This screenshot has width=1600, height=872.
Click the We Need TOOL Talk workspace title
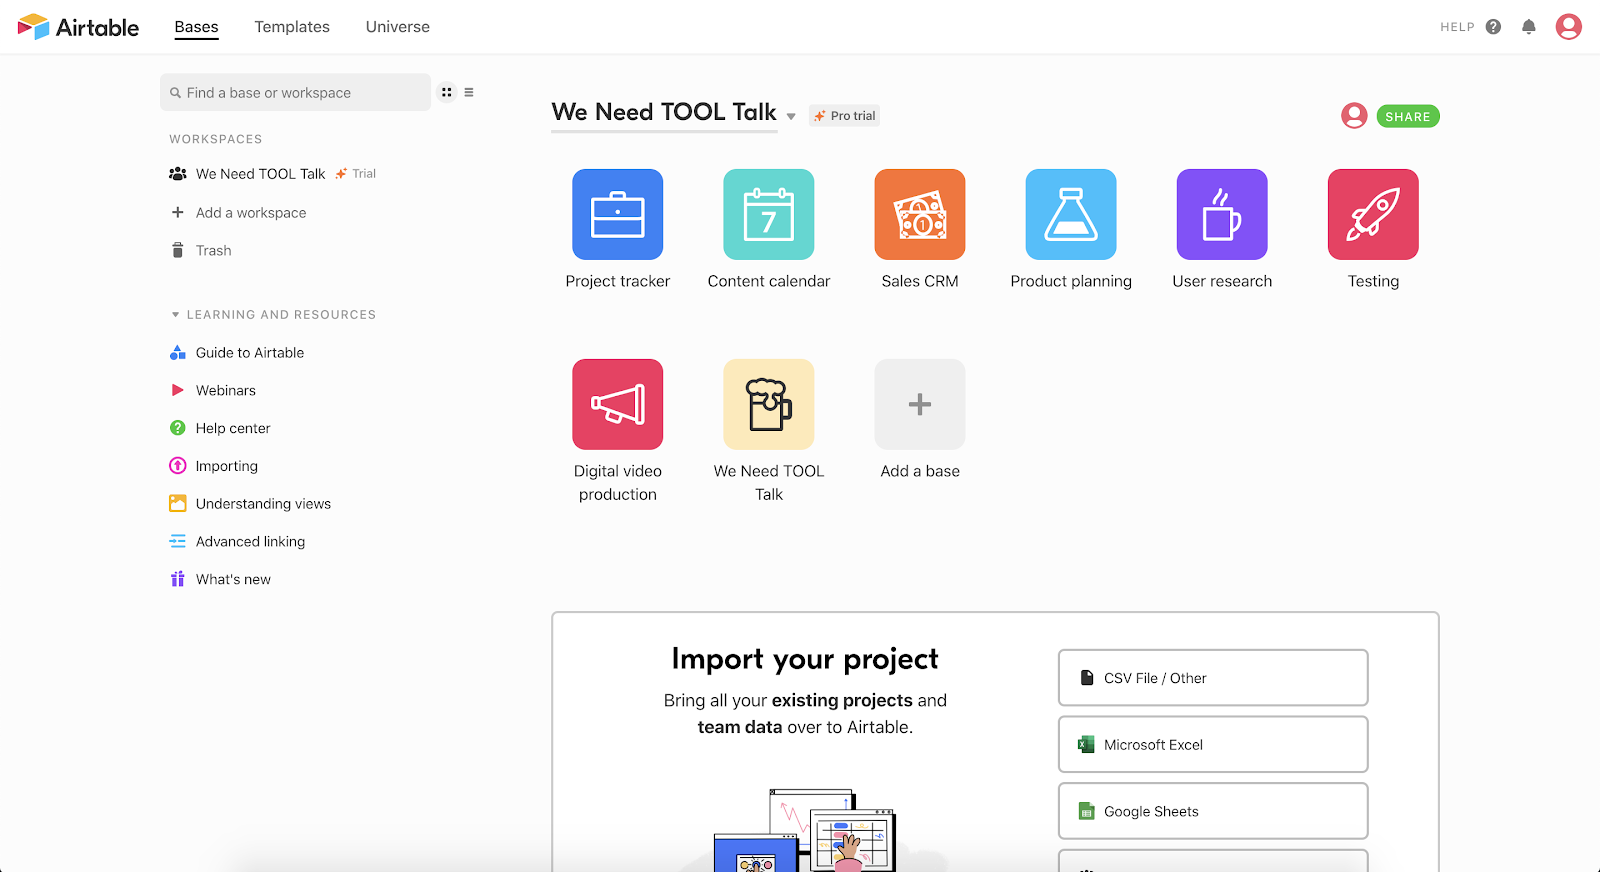pyautogui.click(x=664, y=112)
